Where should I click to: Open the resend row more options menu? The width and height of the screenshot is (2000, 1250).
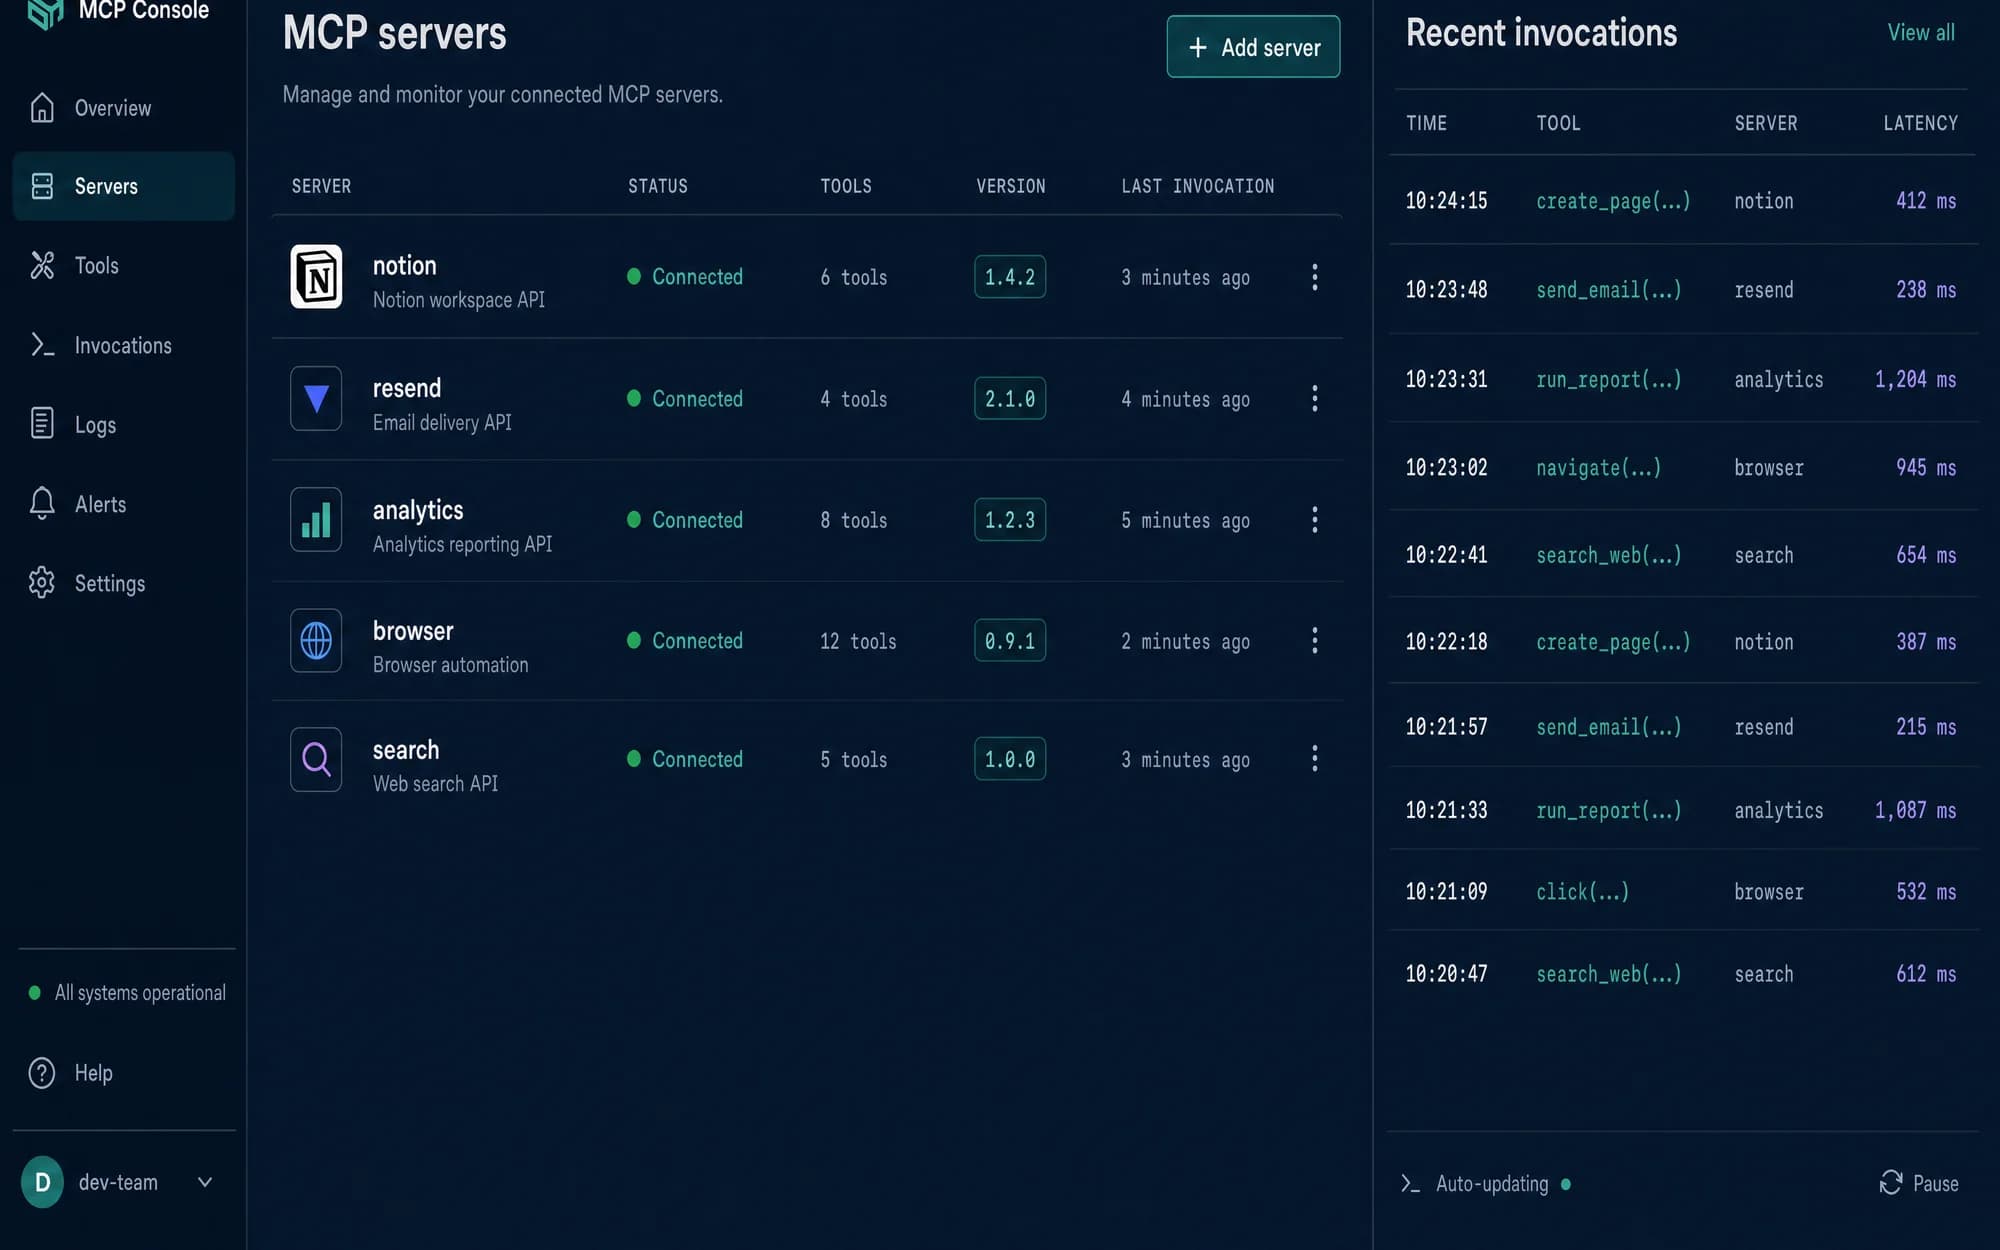point(1315,399)
